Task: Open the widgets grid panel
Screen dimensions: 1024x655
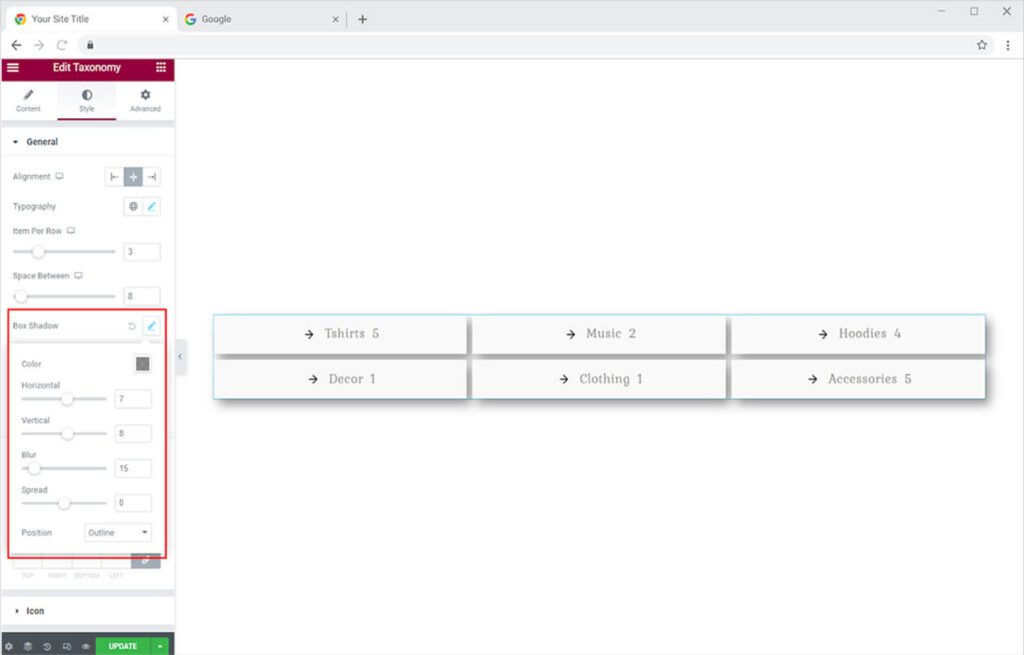Action: (161, 68)
